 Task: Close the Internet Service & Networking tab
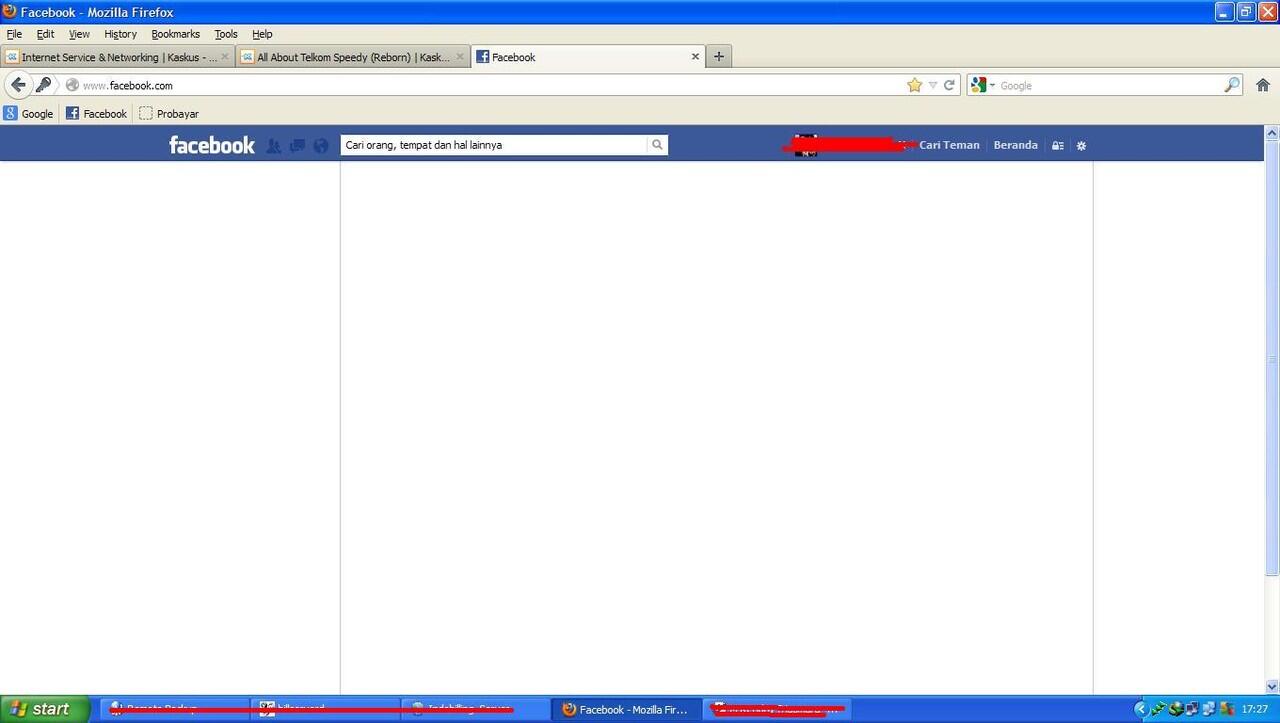point(225,57)
